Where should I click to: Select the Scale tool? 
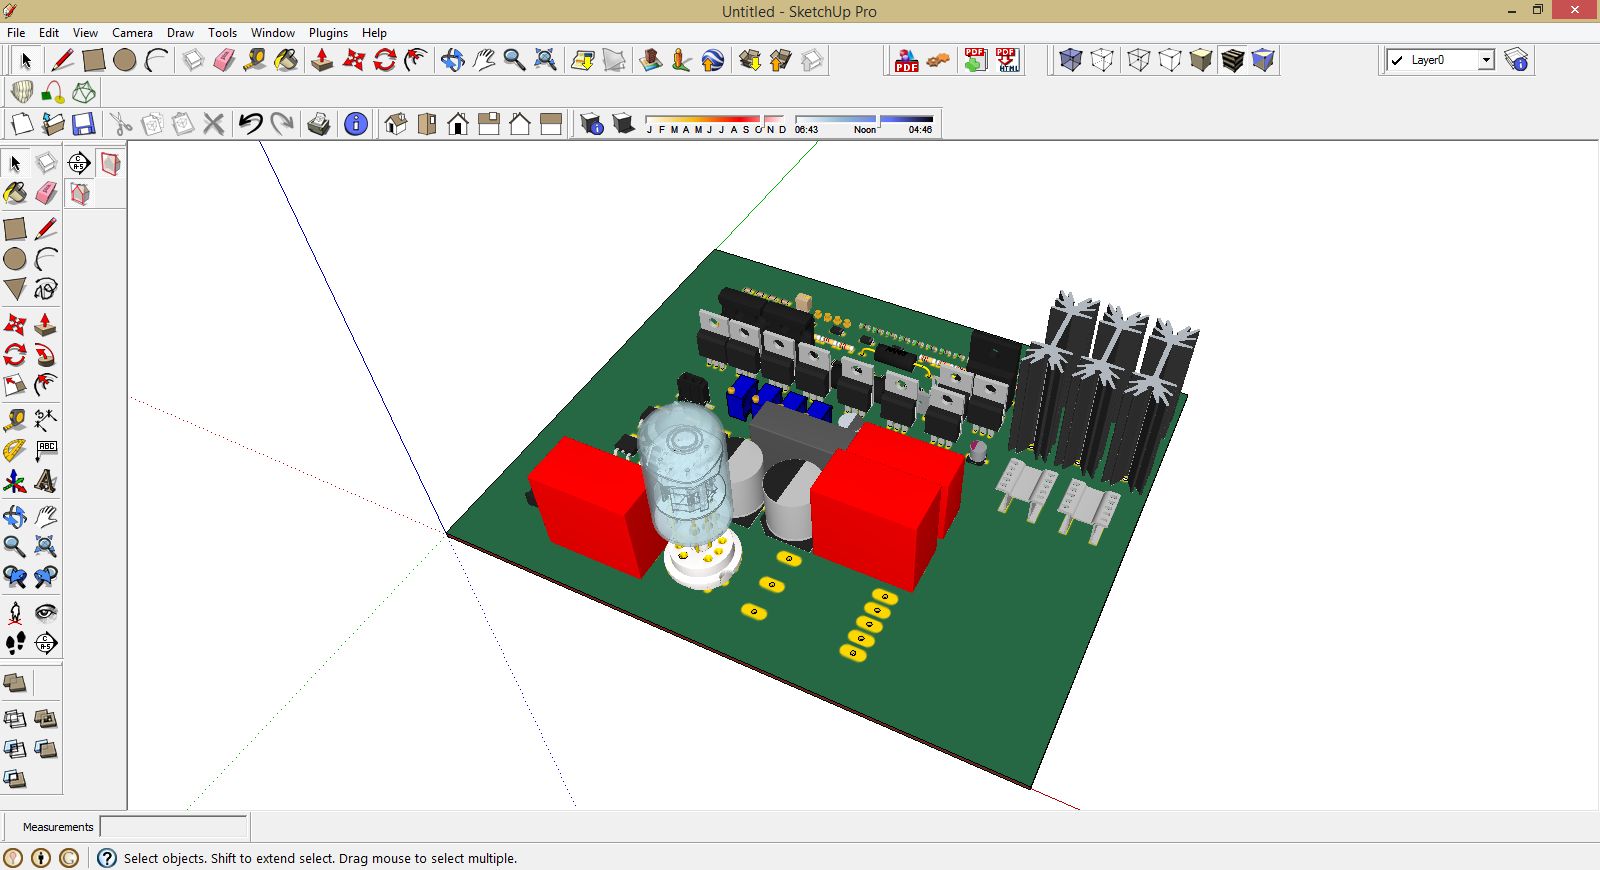pyautogui.click(x=15, y=385)
